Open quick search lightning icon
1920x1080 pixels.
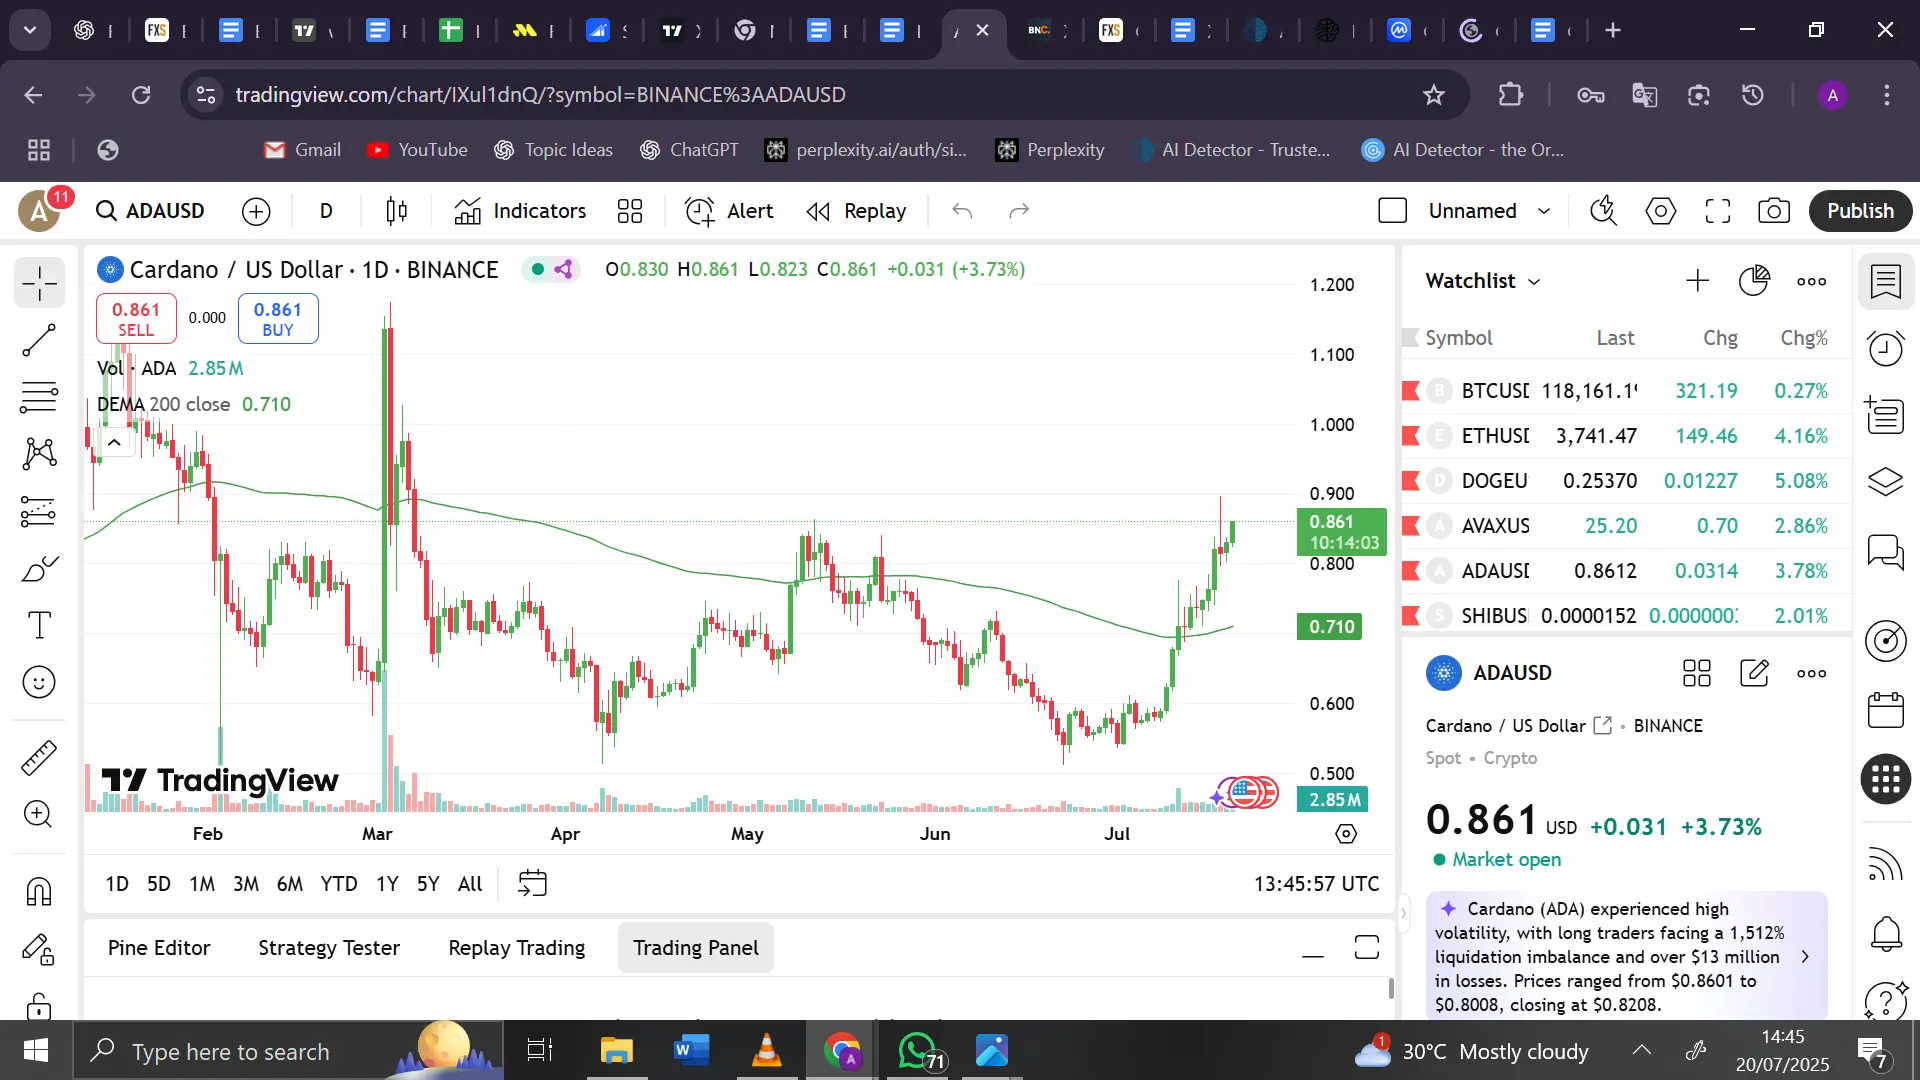point(1604,211)
